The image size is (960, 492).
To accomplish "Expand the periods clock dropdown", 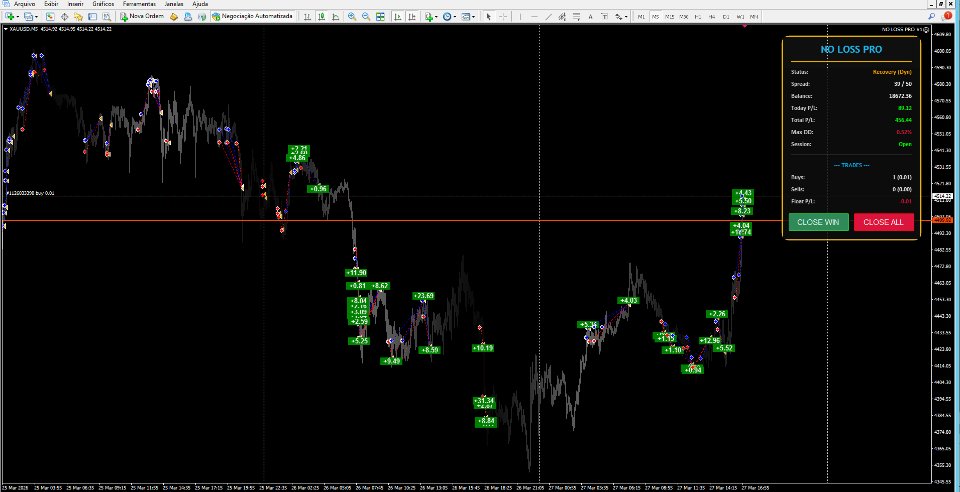I will 454,17.
